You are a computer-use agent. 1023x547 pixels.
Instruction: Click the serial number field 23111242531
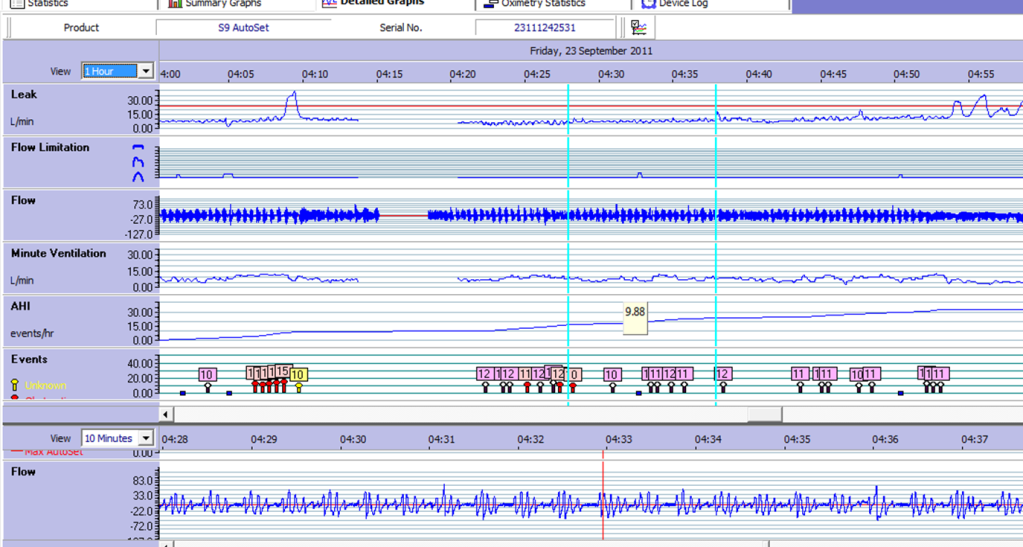pos(545,28)
